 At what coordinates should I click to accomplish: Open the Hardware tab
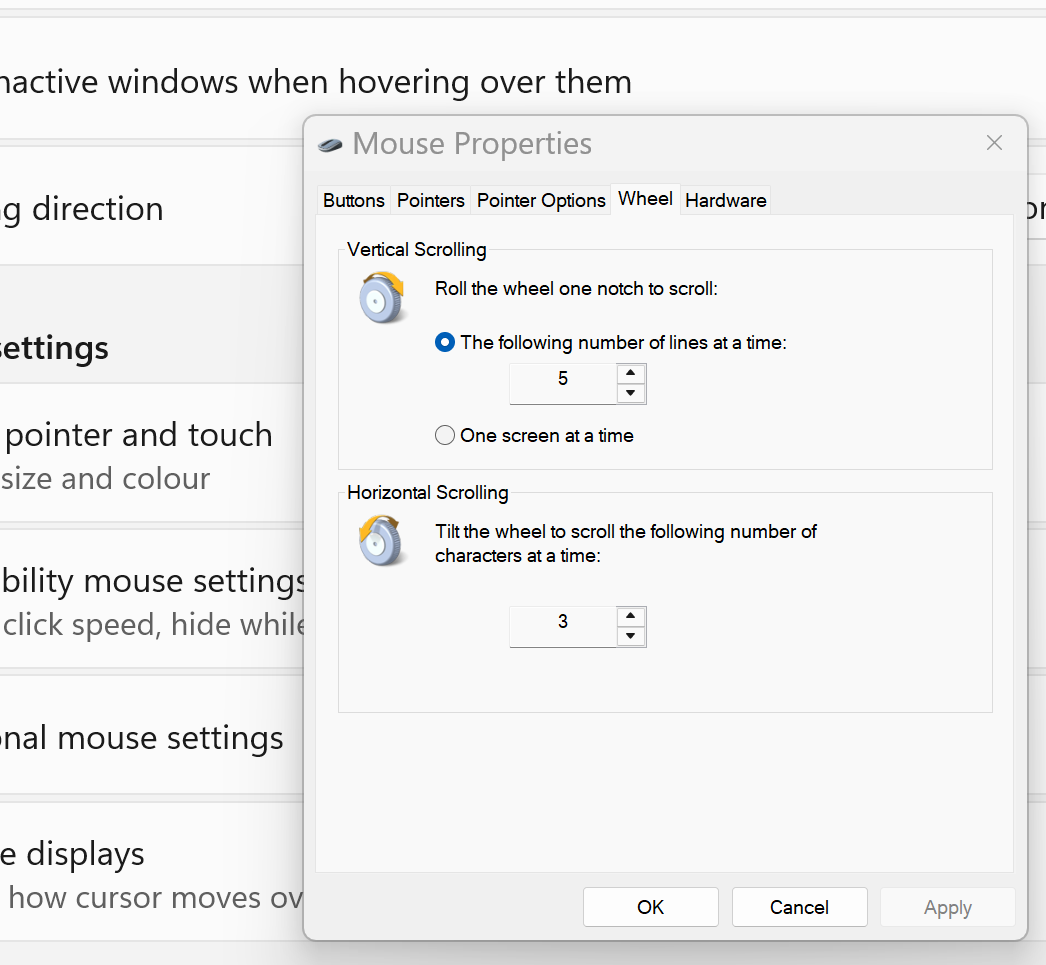pos(725,200)
